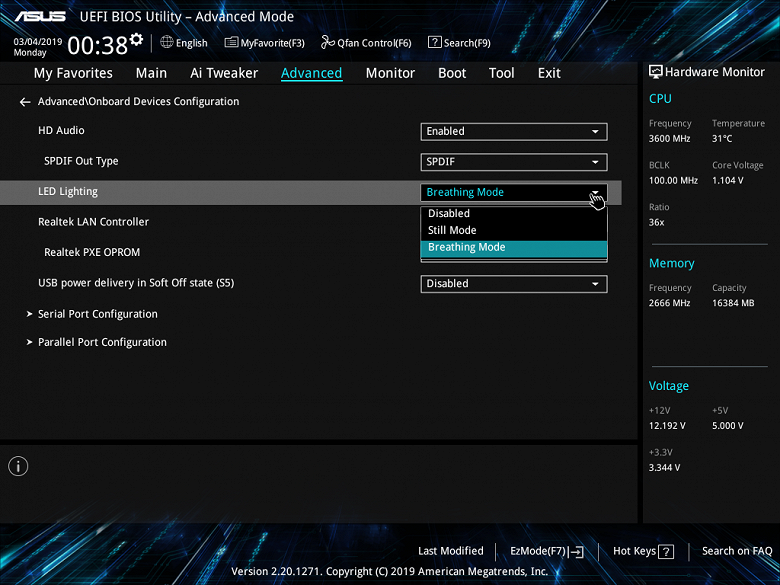Open the Search on FAQ link
This screenshot has width=780, height=585.
pos(737,551)
